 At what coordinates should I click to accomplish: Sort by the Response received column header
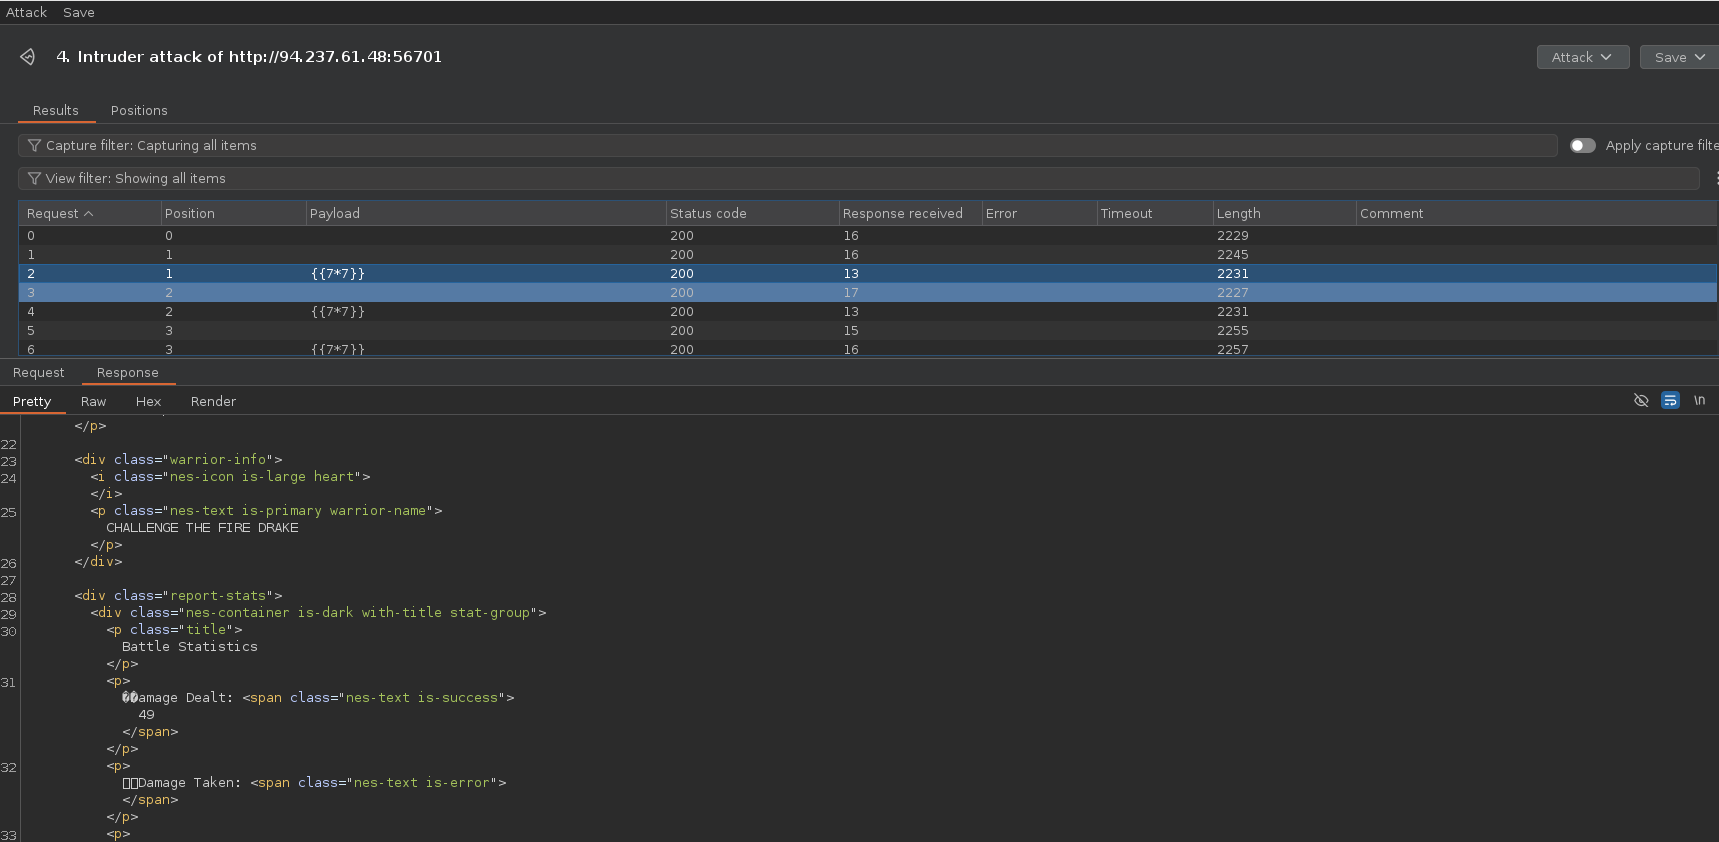(x=911, y=213)
